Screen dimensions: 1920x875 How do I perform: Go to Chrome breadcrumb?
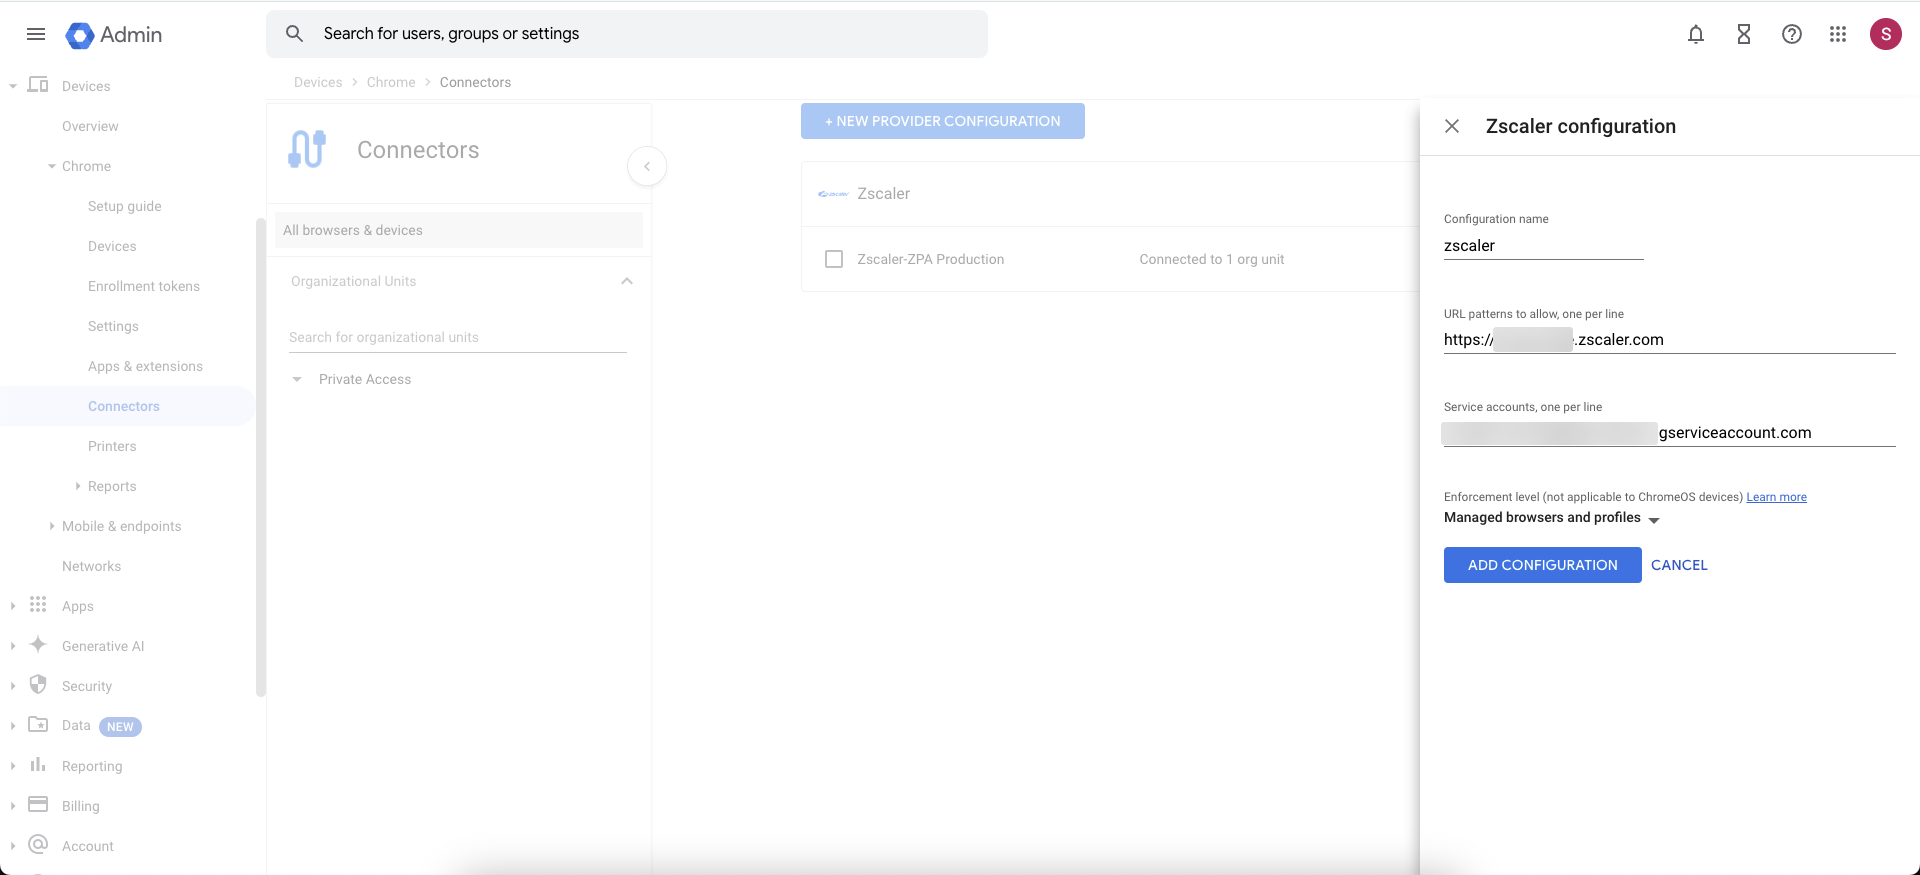[391, 82]
